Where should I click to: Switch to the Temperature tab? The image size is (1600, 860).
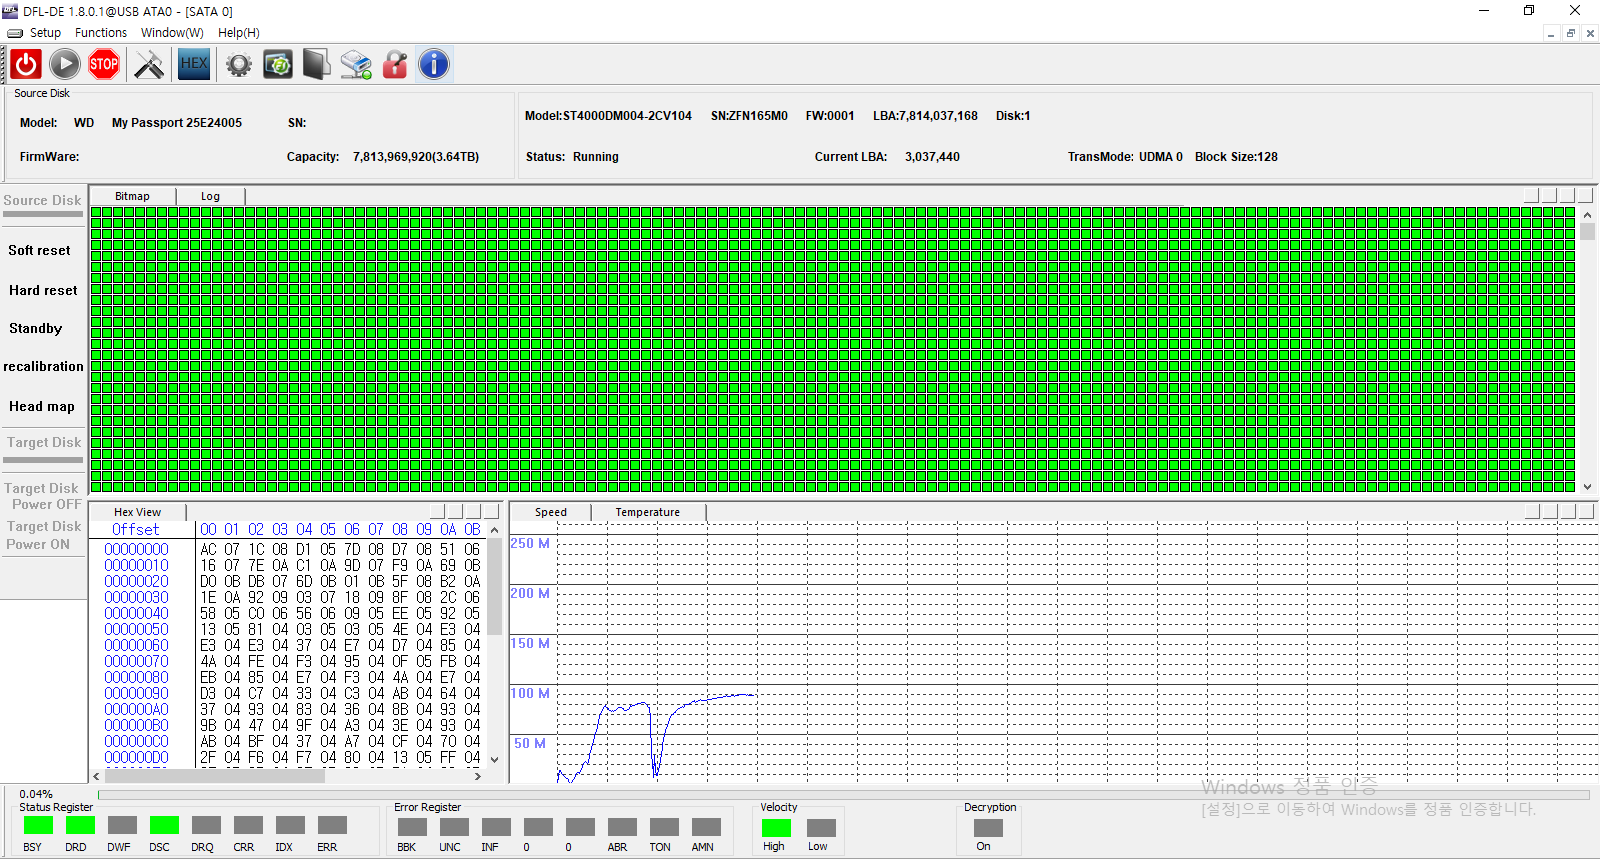647,512
